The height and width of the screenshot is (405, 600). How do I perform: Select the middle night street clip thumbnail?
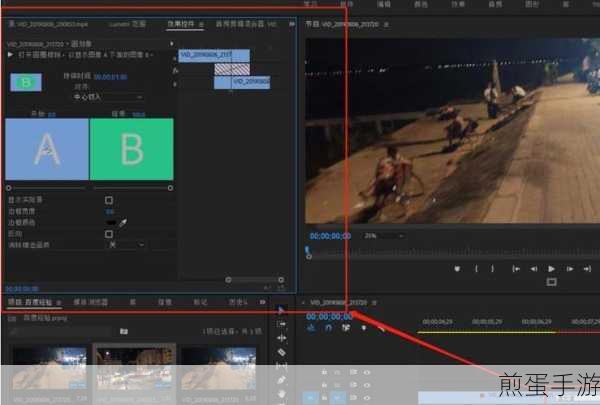134,368
